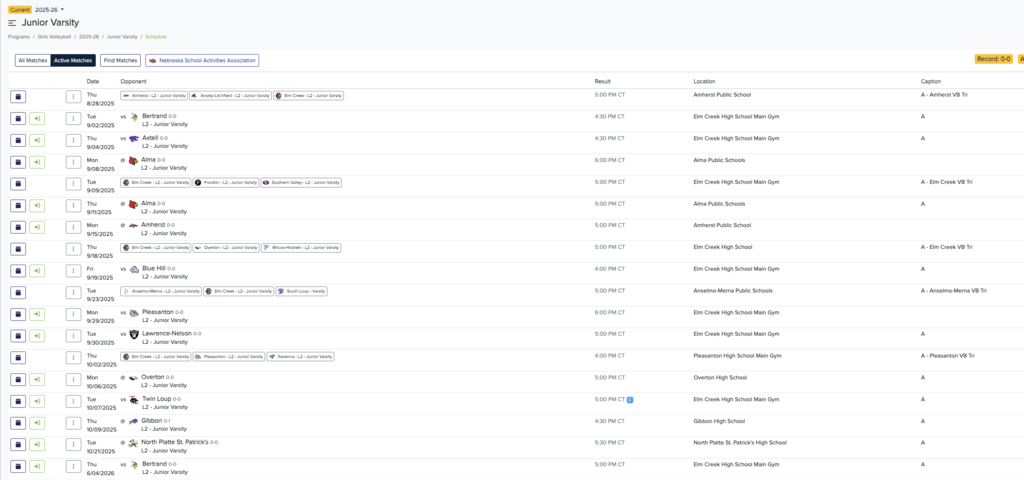
Task: Click green enter icon for Bertrand 6/04/2026
Action: click(x=37, y=466)
